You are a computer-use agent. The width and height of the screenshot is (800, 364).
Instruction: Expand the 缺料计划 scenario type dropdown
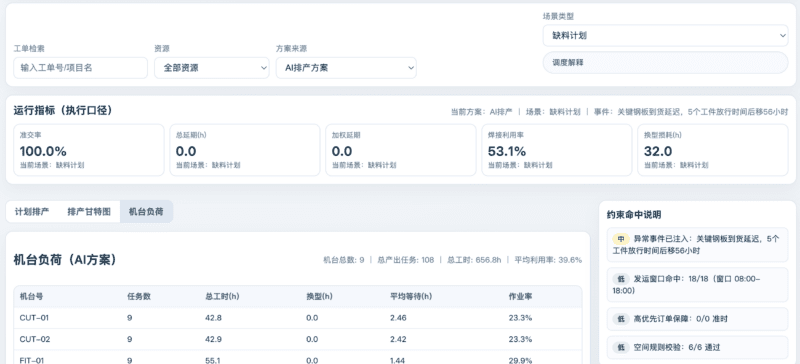[x=666, y=35]
